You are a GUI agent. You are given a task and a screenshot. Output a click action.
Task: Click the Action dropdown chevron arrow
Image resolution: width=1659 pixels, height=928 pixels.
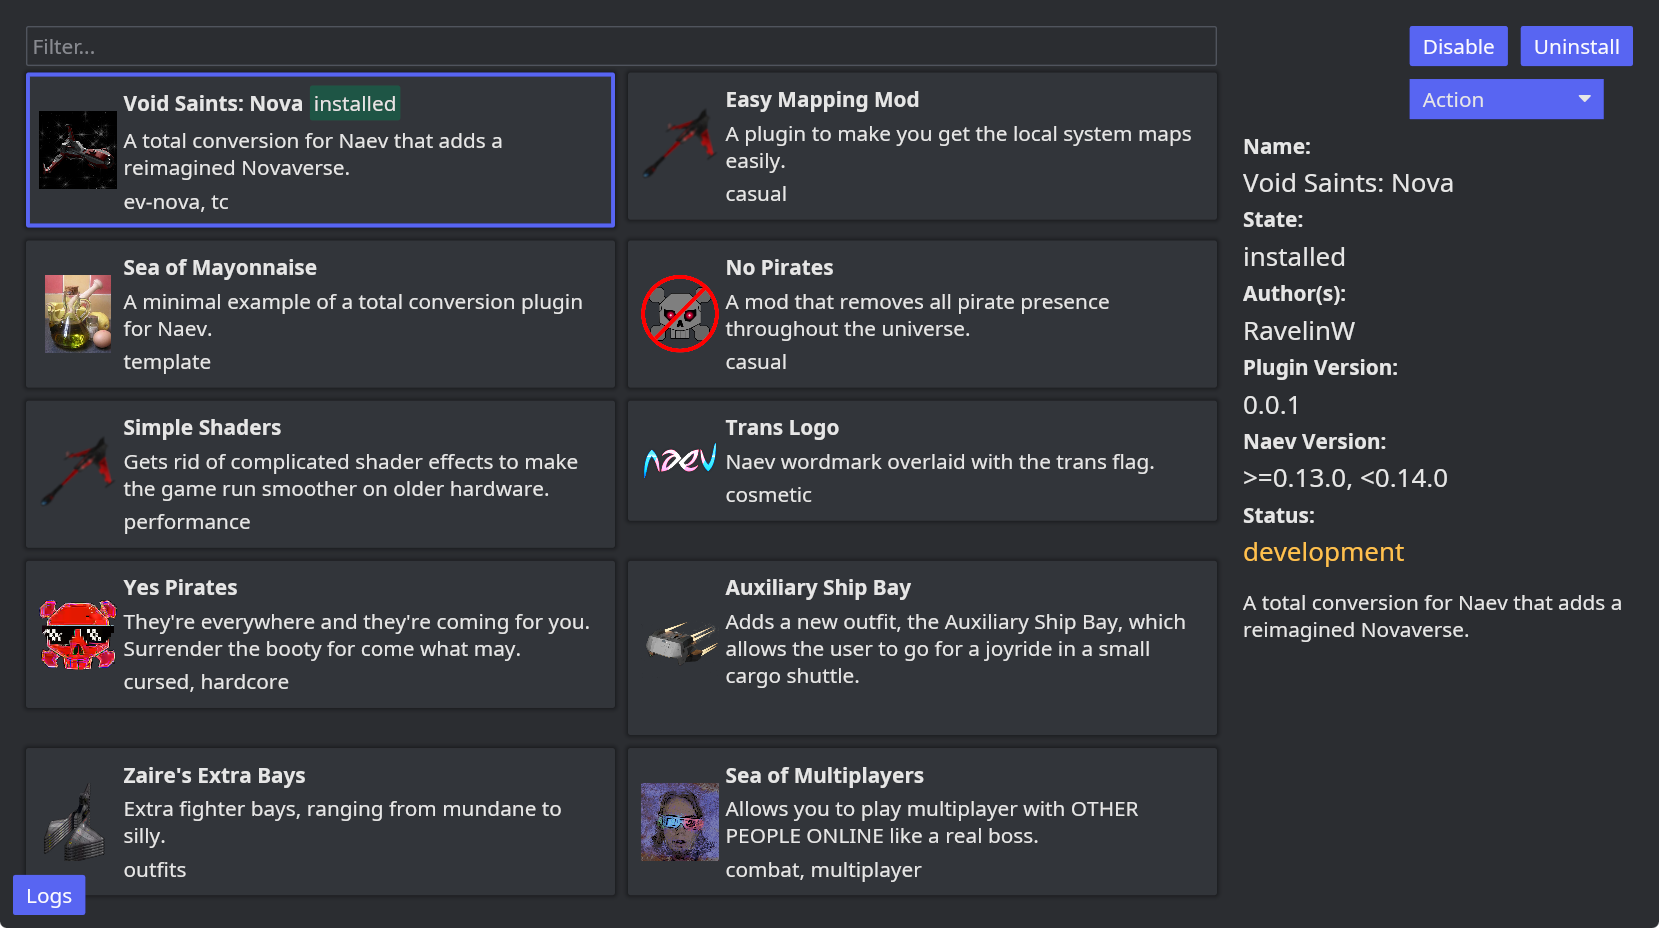[1584, 99]
